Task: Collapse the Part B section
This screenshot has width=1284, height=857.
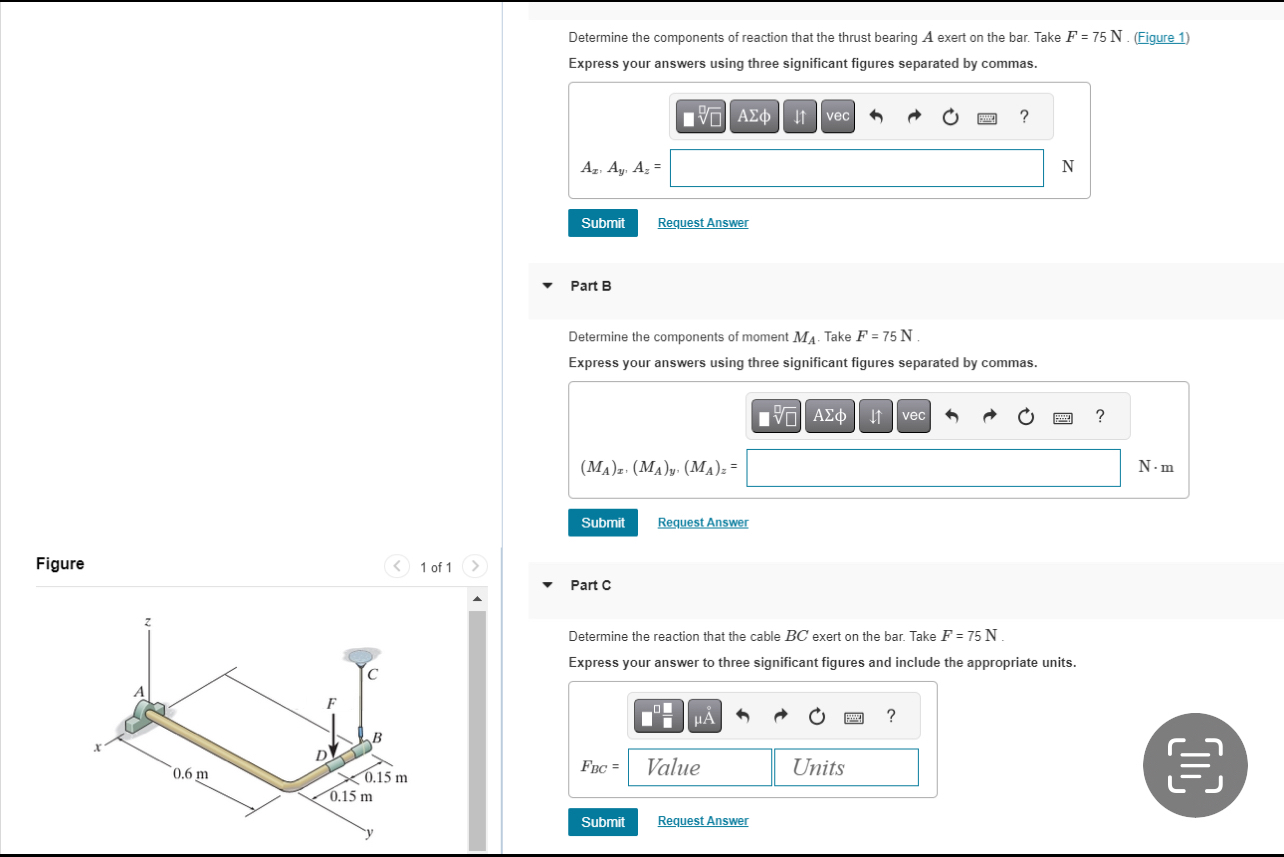Action: [547, 285]
